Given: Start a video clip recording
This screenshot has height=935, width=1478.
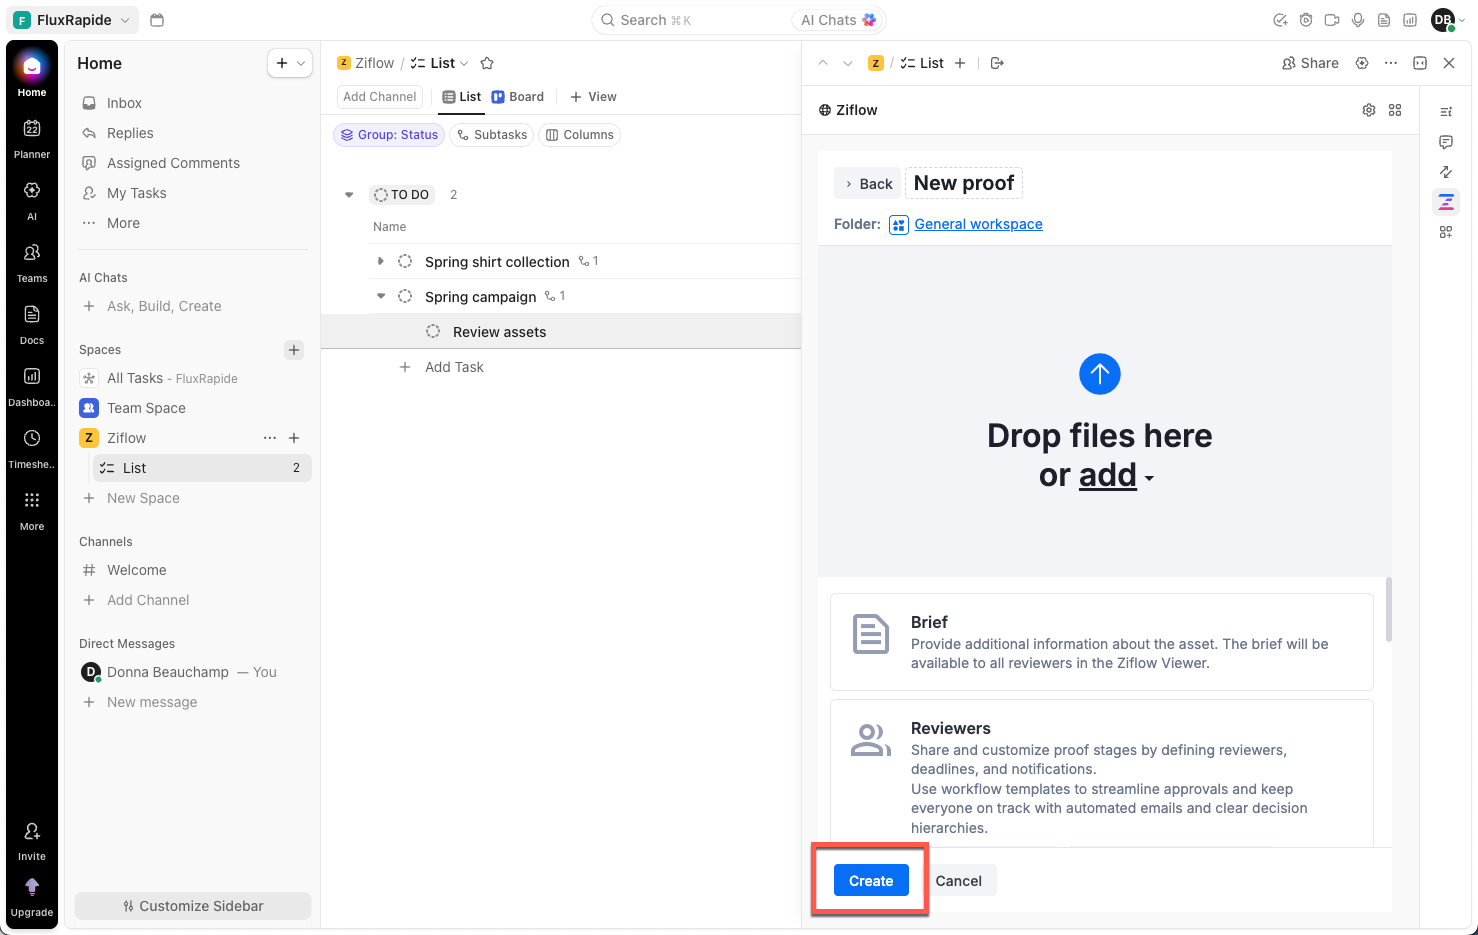Looking at the screenshot, I should [x=1332, y=20].
